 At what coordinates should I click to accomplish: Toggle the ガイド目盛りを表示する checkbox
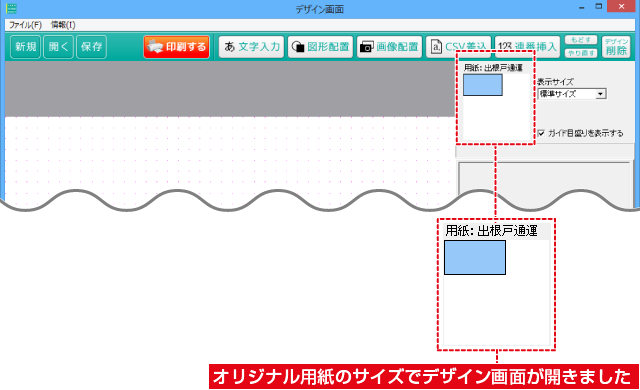click(x=541, y=133)
